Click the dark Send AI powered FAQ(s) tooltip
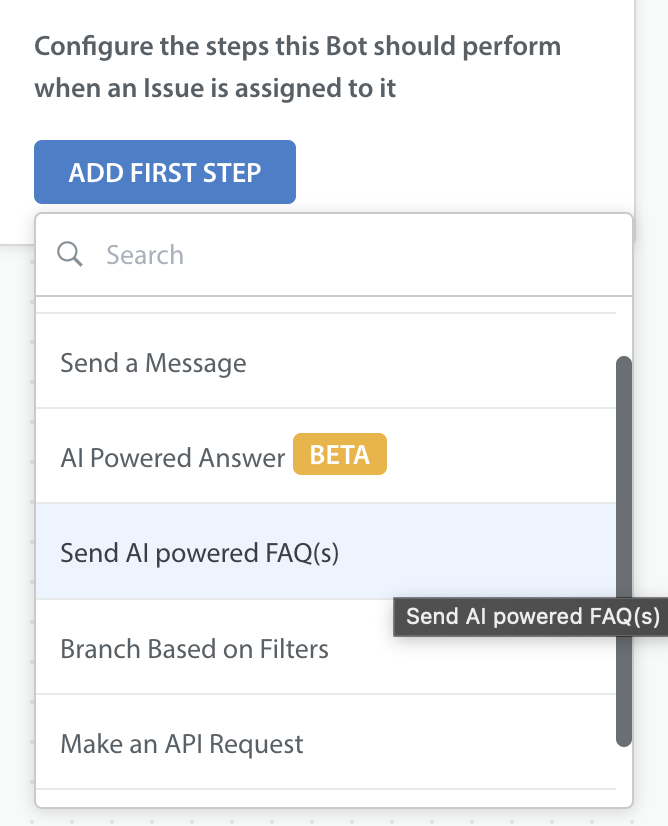This screenshot has width=668, height=826. tap(531, 616)
